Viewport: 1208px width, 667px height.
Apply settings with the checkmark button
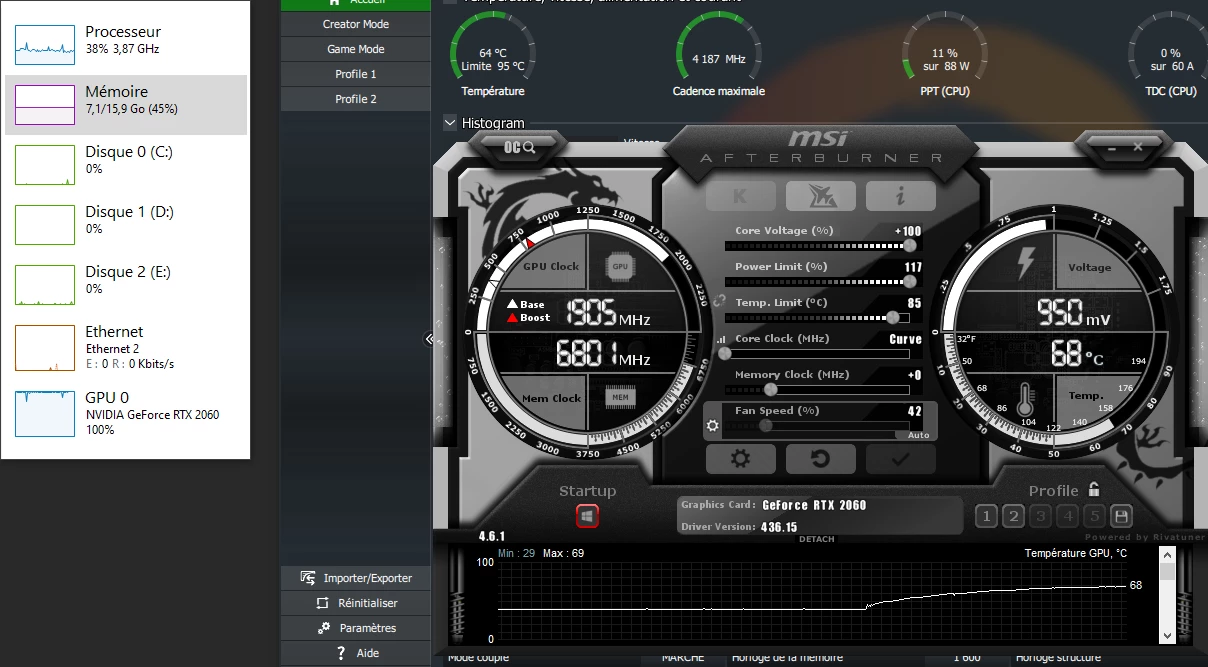pos(900,459)
